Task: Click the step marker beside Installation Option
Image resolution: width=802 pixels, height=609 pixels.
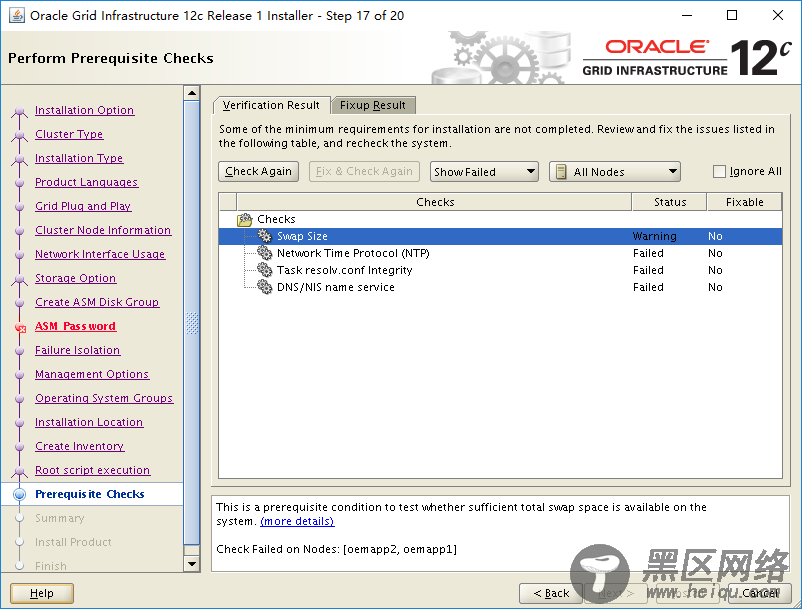Action: (x=19, y=111)
